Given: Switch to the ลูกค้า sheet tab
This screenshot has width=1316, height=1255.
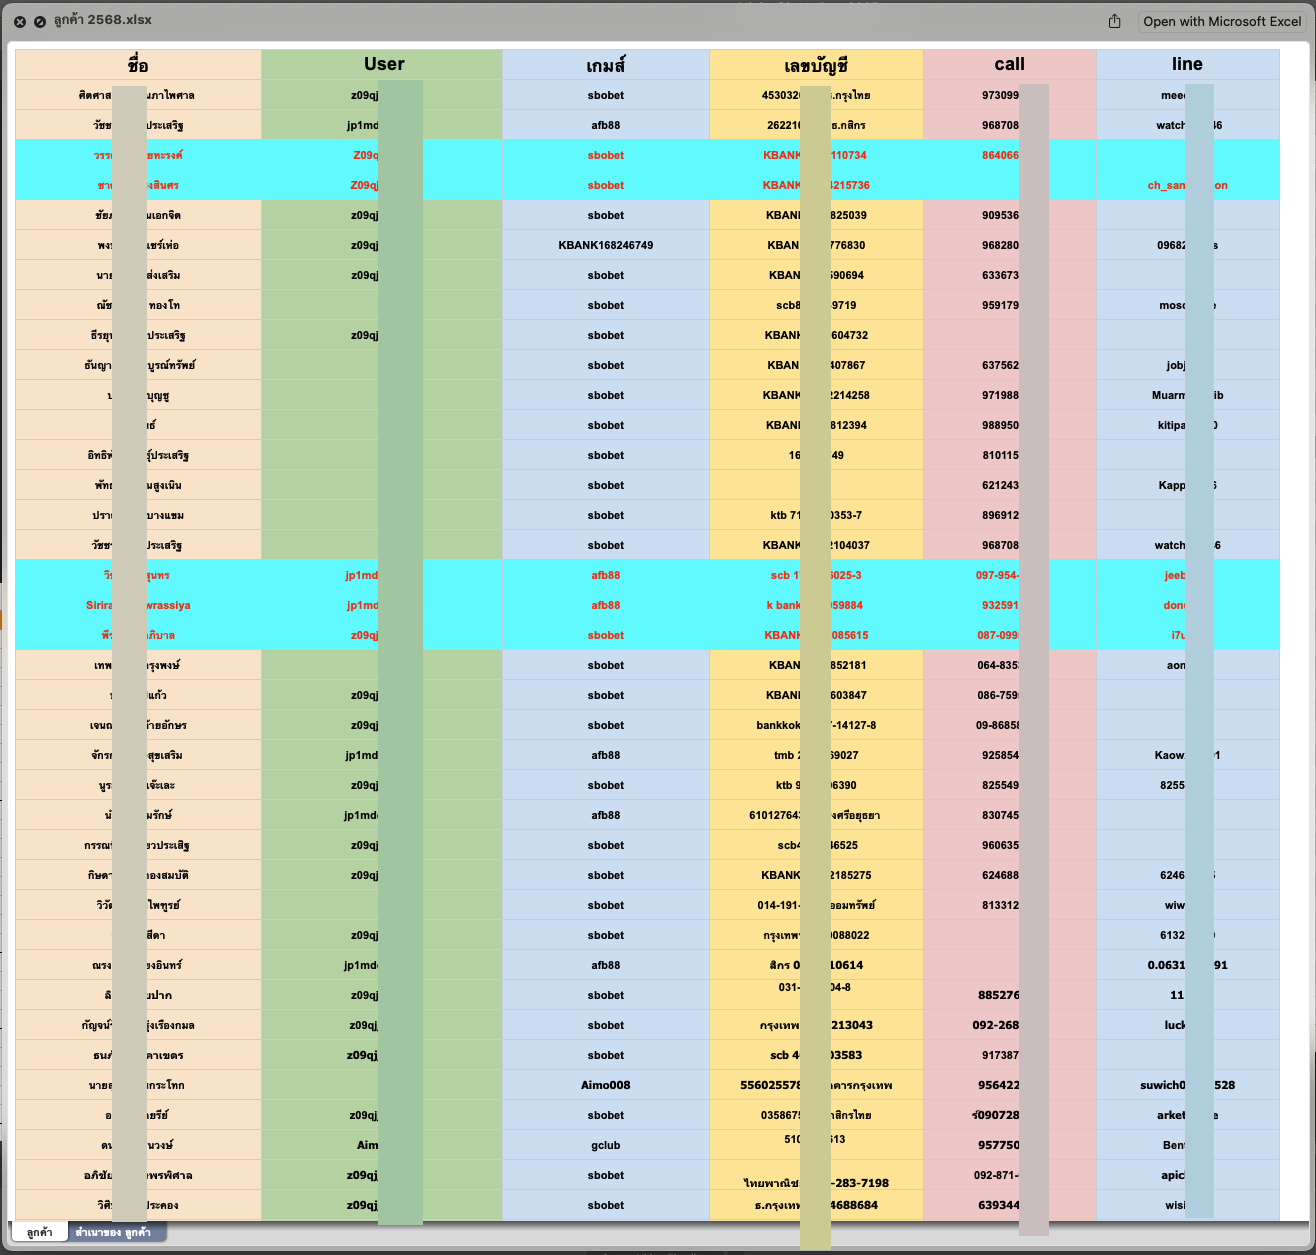Looking at the screenshot, I should click(40, 1232).
